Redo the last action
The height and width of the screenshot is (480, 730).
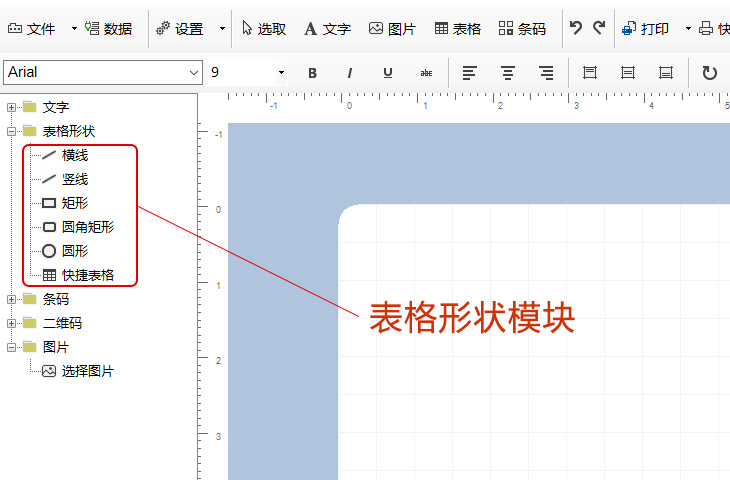598,28
